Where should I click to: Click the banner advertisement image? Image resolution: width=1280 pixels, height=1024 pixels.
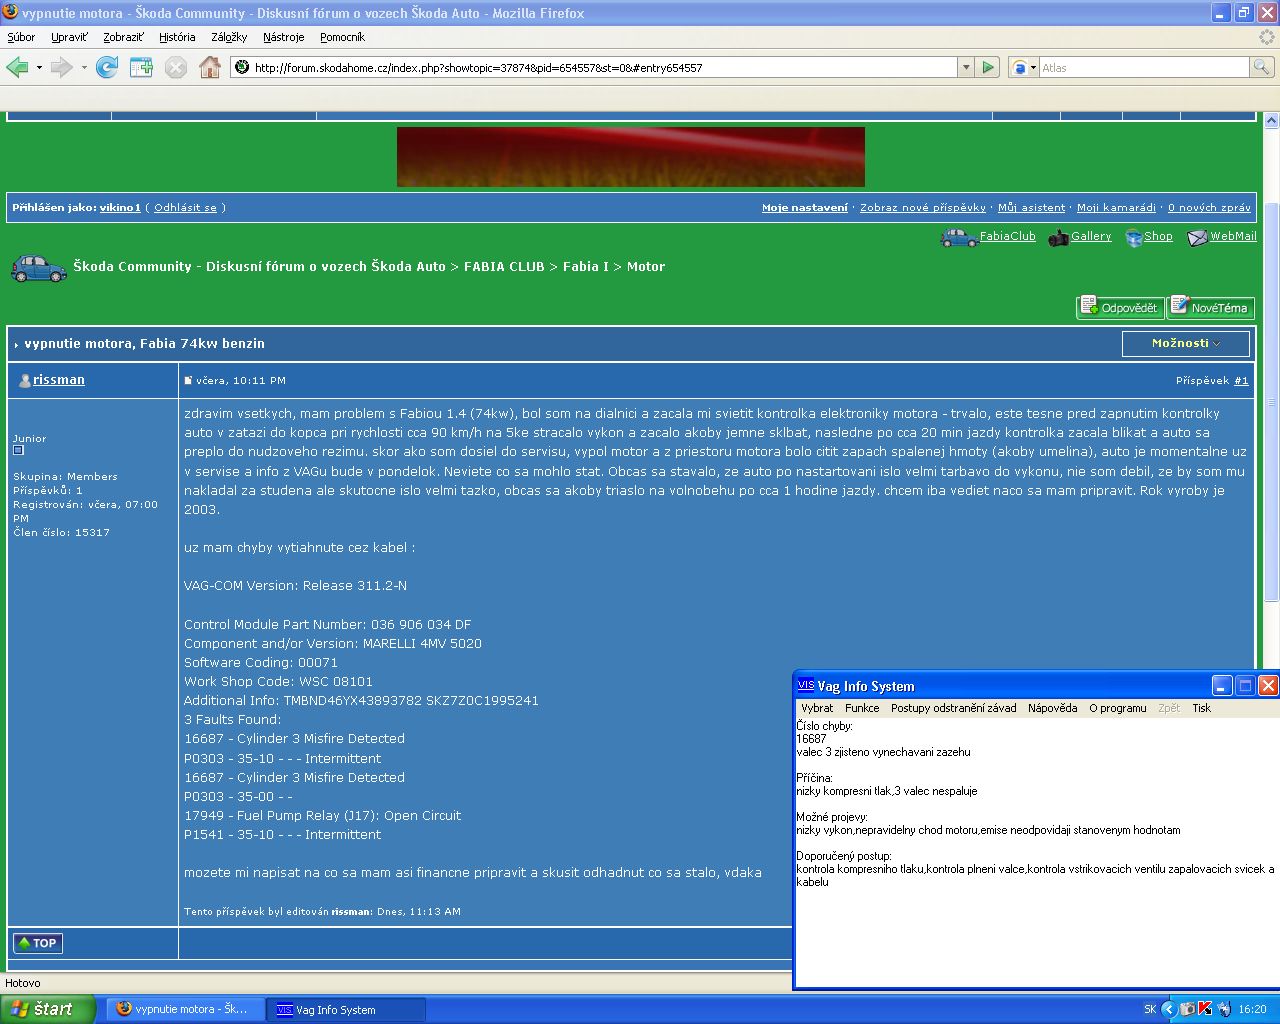click(x=631, y=156)
